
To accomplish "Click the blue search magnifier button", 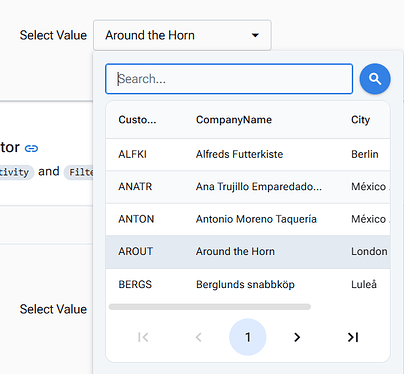I will pyautogui.click(x=375, y=79).
